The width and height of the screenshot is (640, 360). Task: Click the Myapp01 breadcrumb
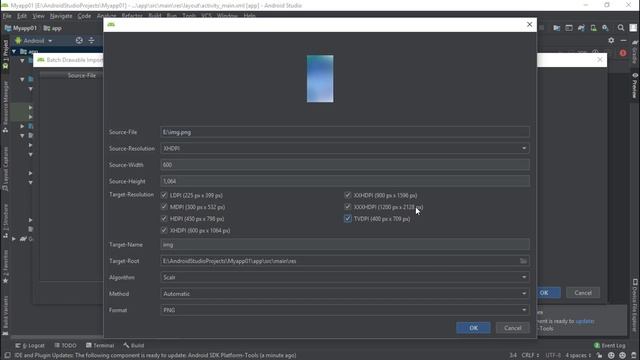pos(21,28)
